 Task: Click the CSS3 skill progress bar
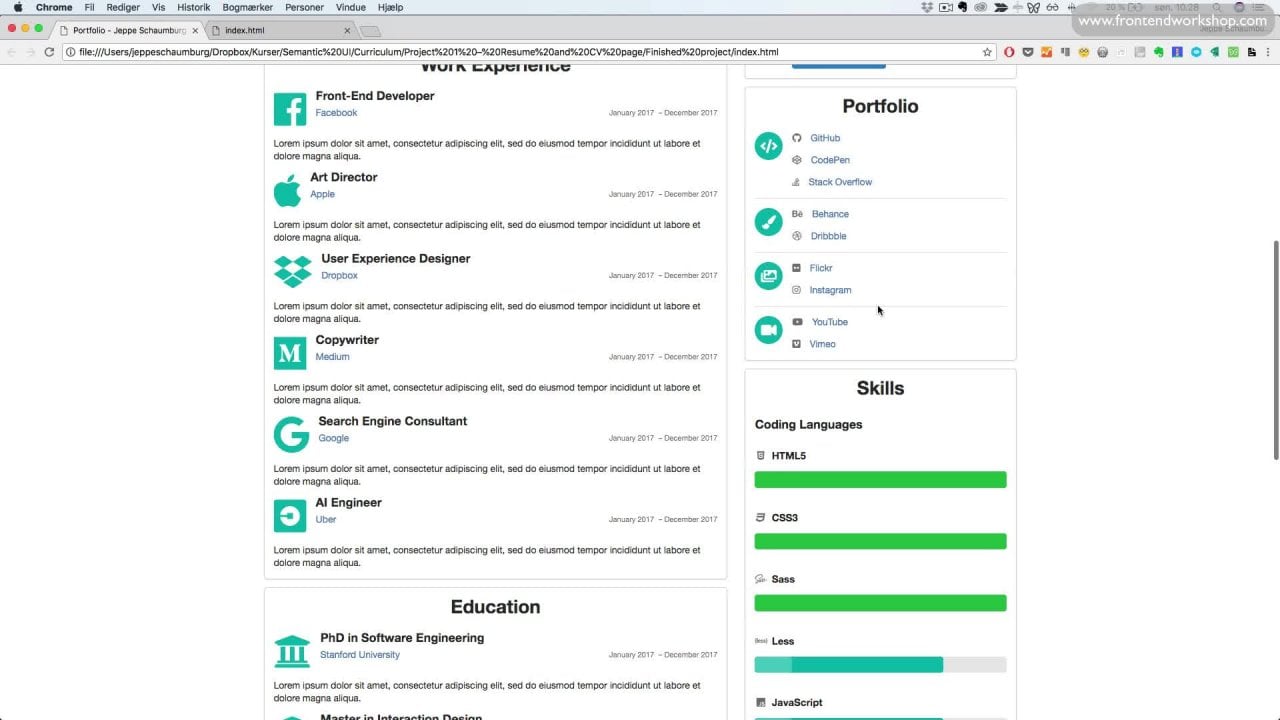[880, 541]
